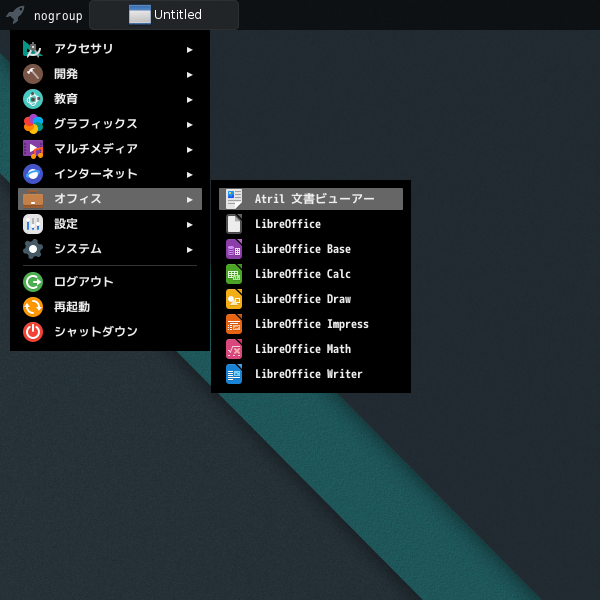Click the red シャットダウン power icon

(33, 332)
